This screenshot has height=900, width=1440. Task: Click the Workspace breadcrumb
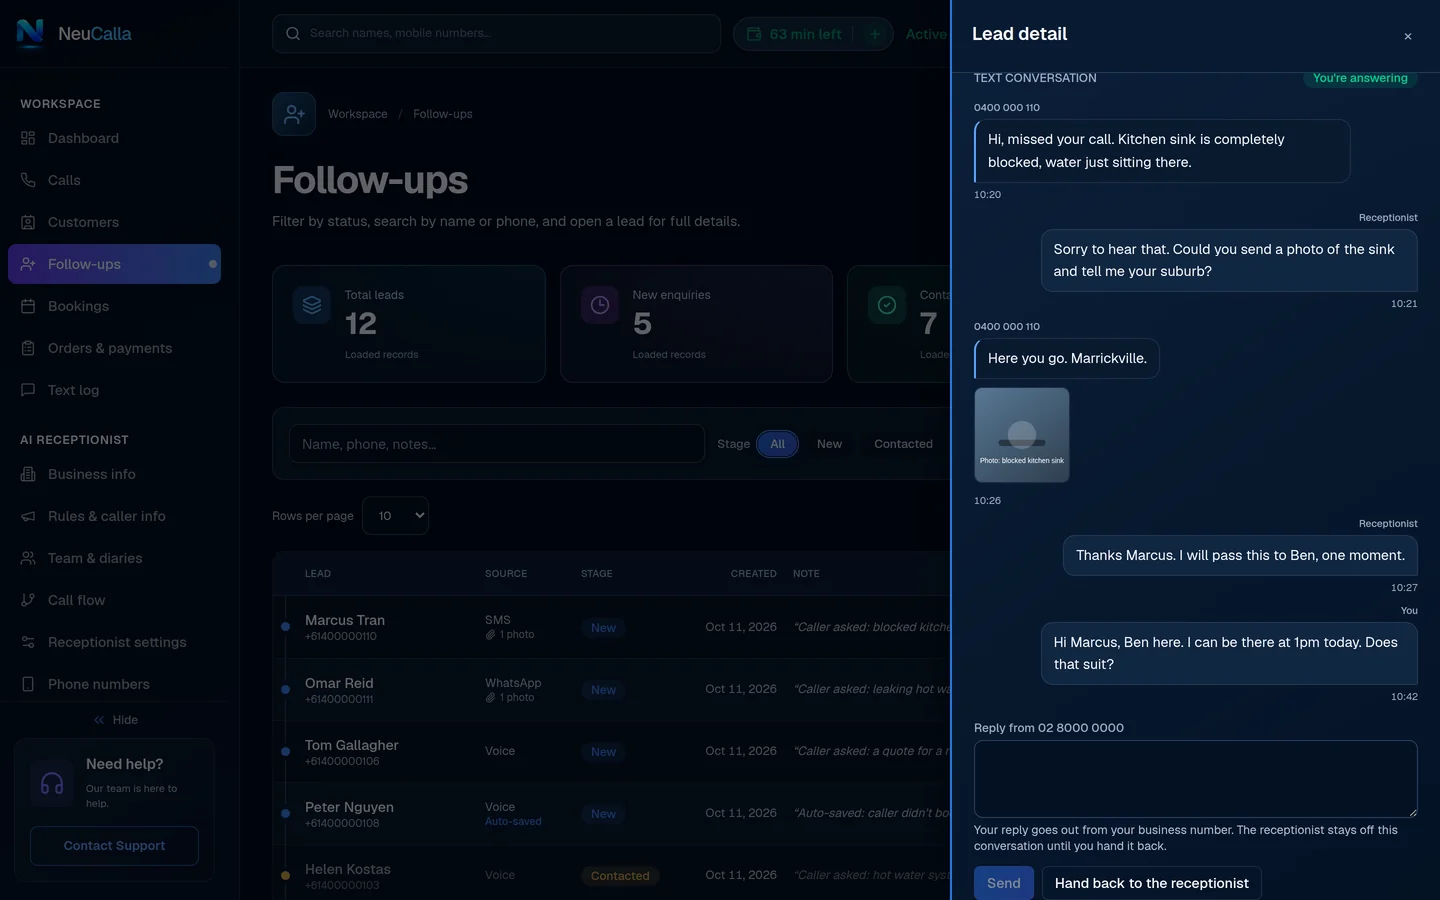[358, 114]
